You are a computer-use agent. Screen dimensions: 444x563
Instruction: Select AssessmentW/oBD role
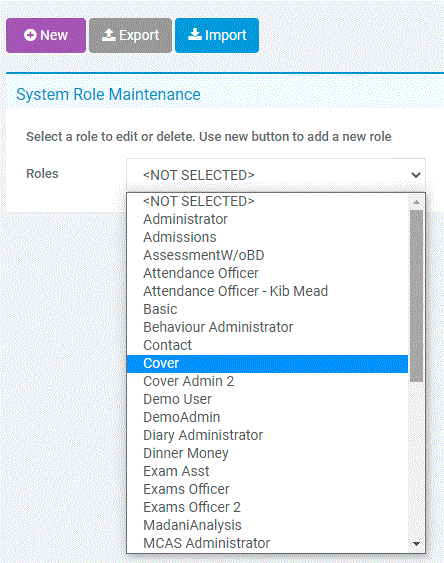pos(267,255)
